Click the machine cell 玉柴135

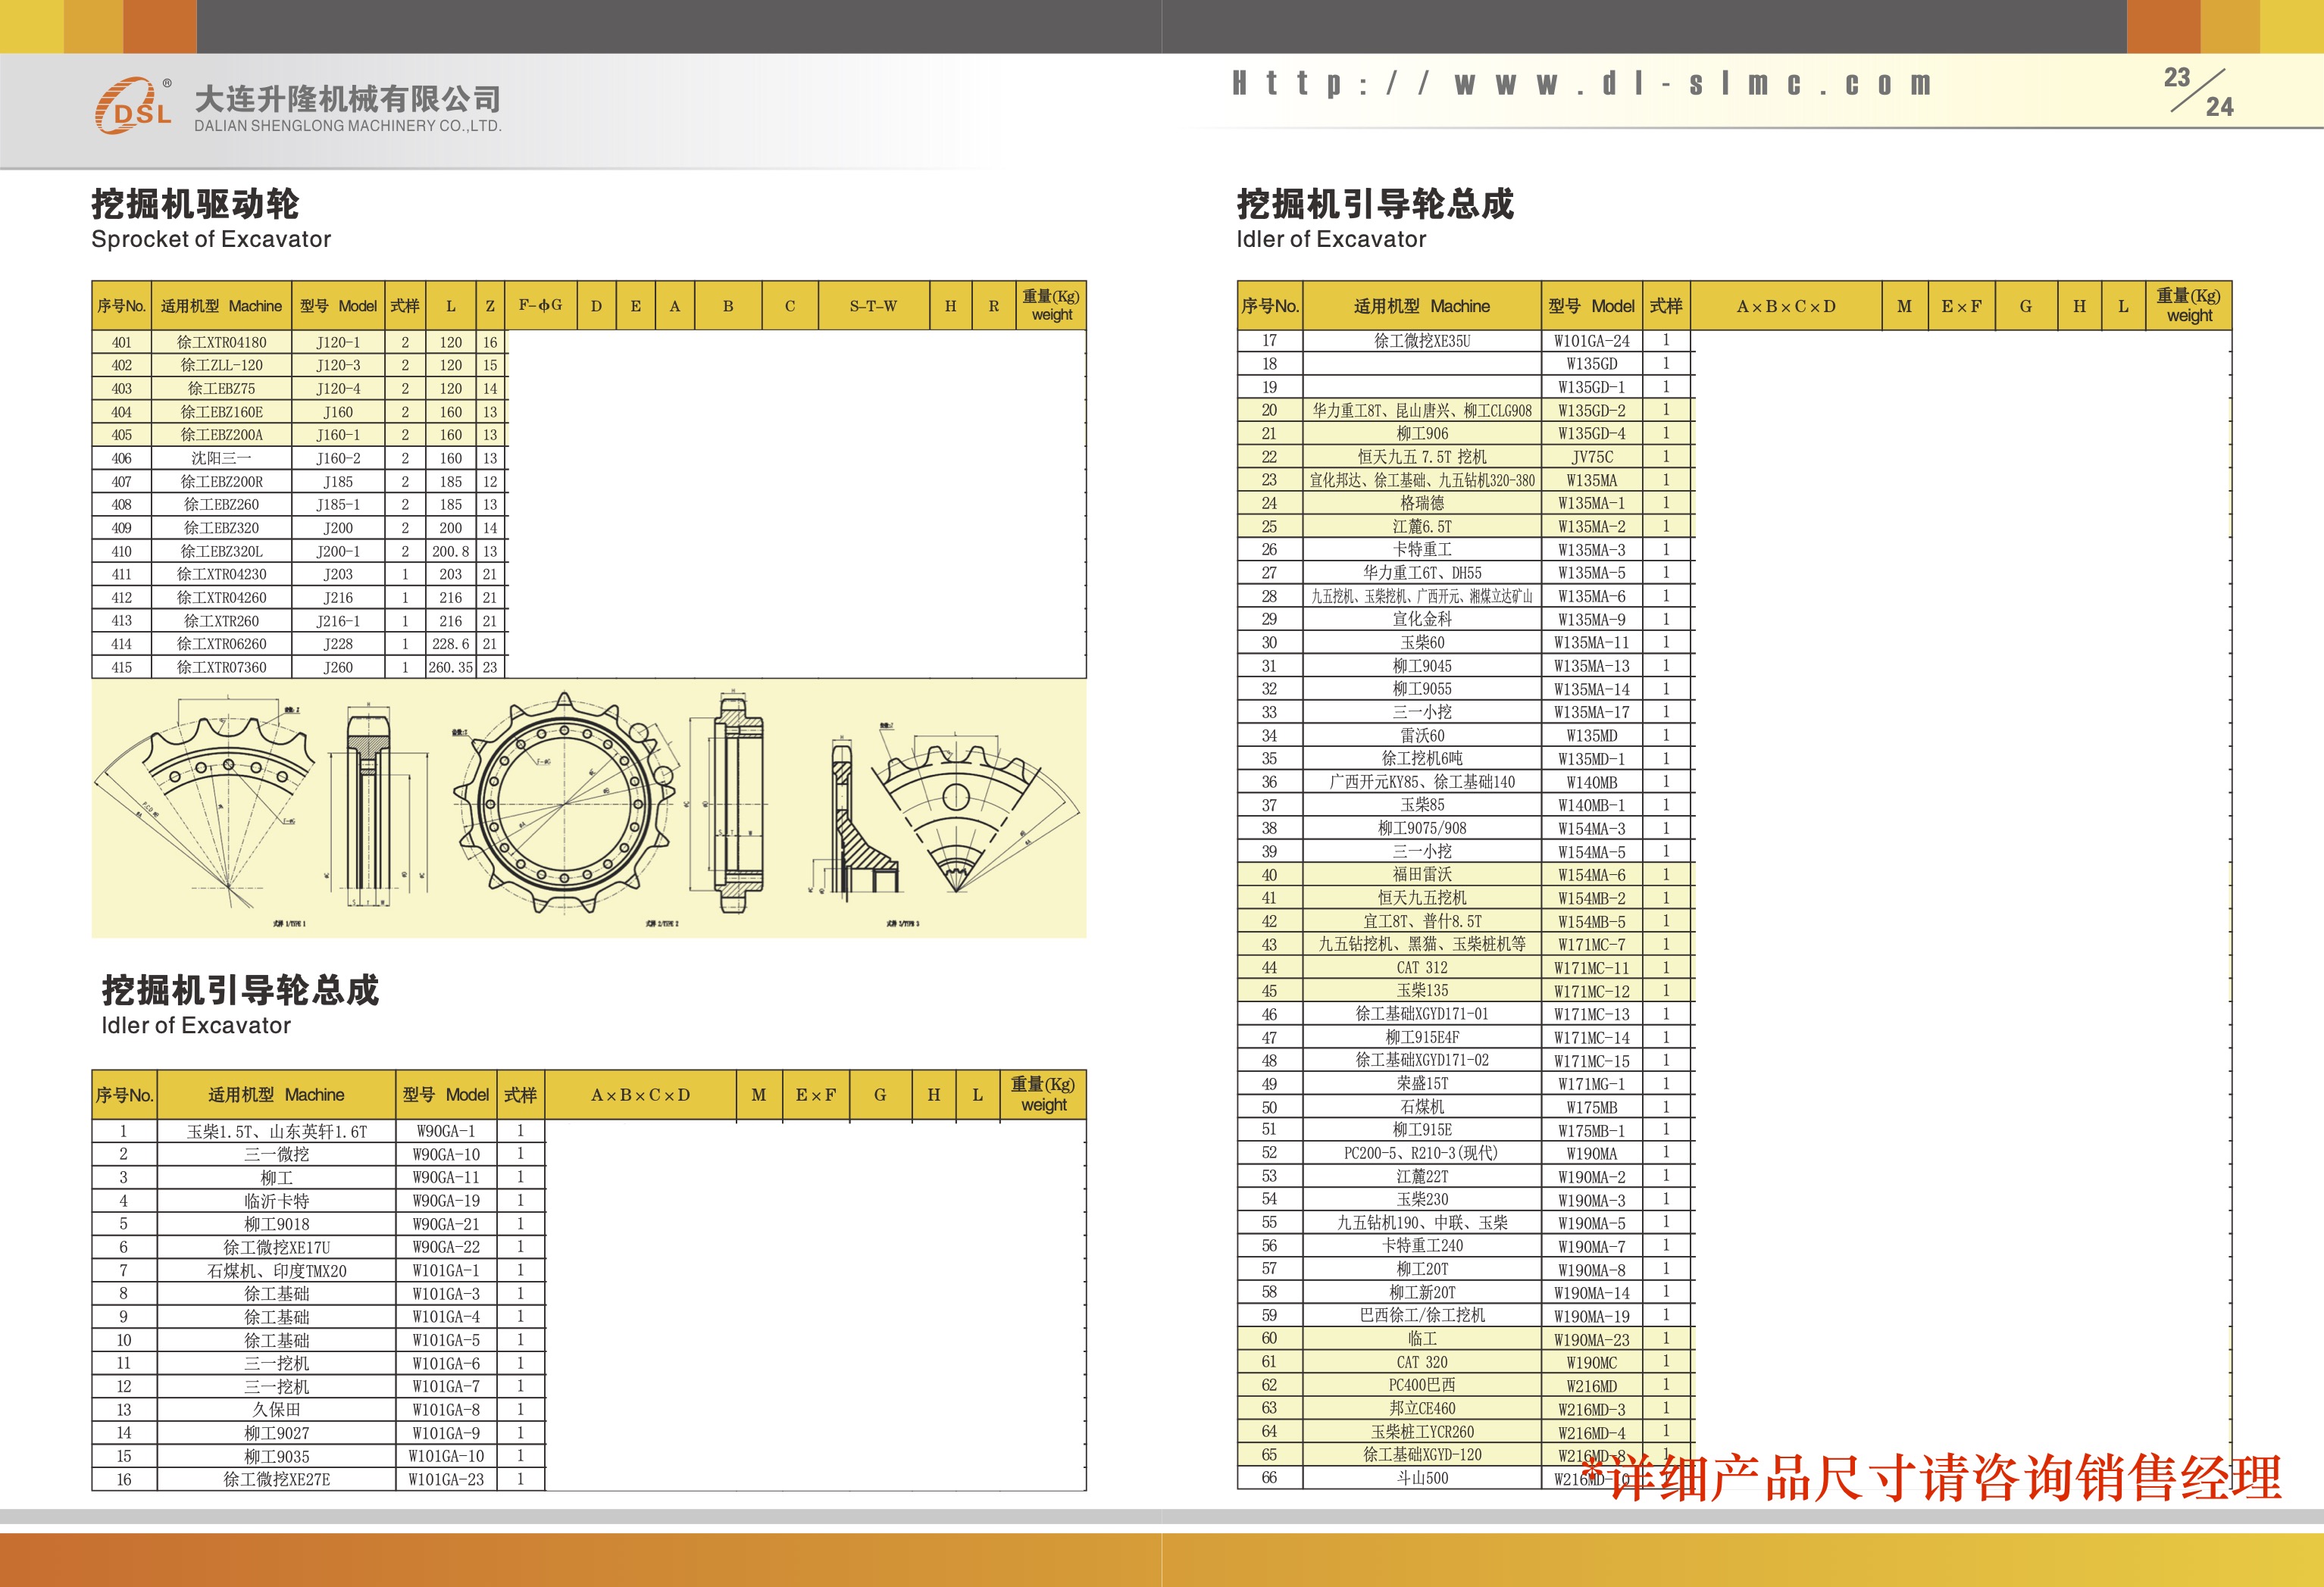[1422, 991]
